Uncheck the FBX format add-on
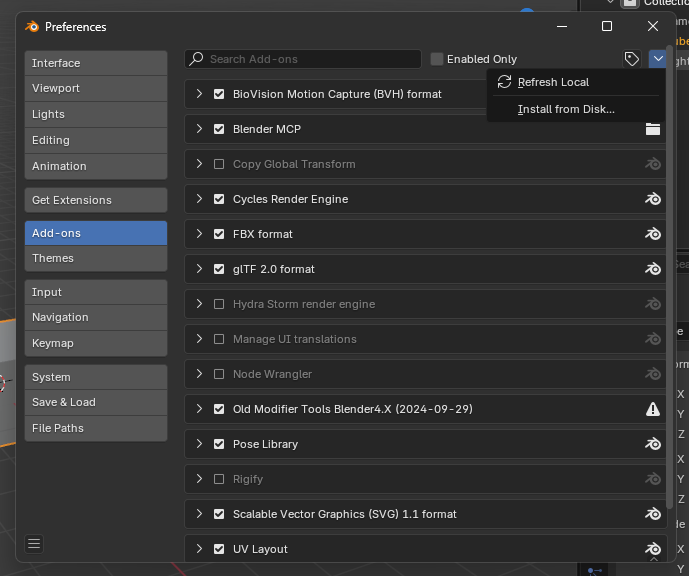The height and width of the screenshot is (576, 689). (x=219, y=234)
